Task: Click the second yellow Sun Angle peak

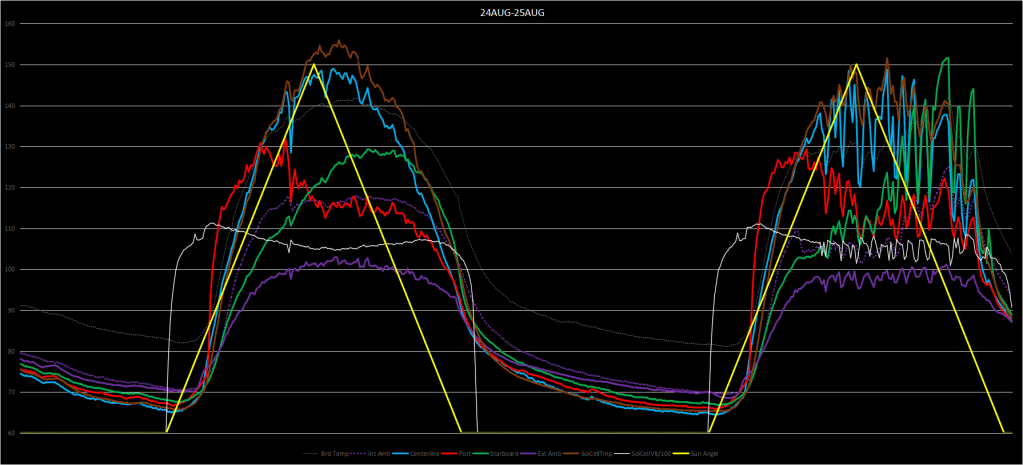Action: (855, 65)
